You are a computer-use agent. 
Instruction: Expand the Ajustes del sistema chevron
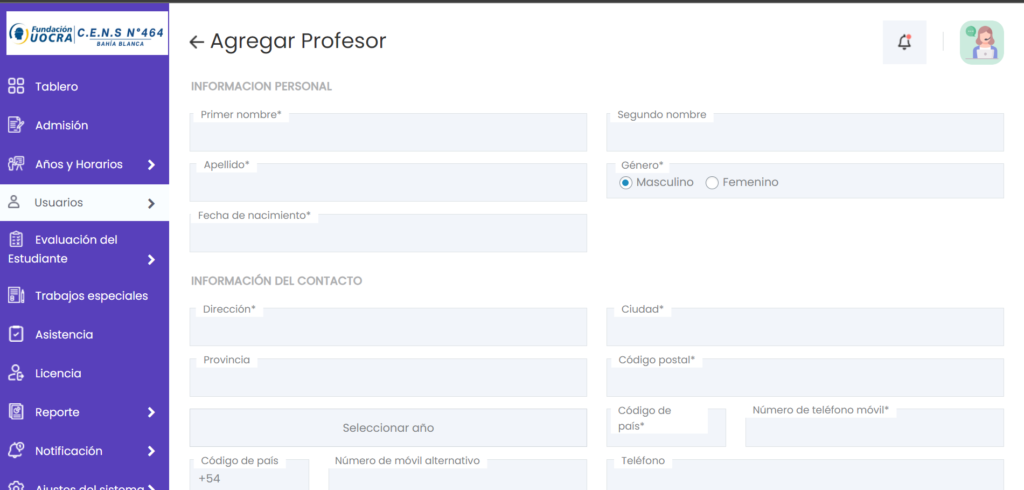[152, 487]
